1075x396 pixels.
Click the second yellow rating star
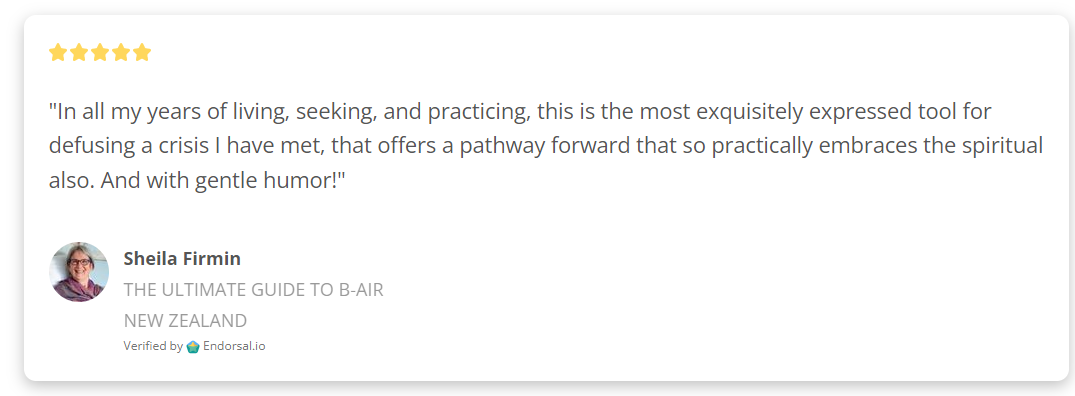pos(79,53)
